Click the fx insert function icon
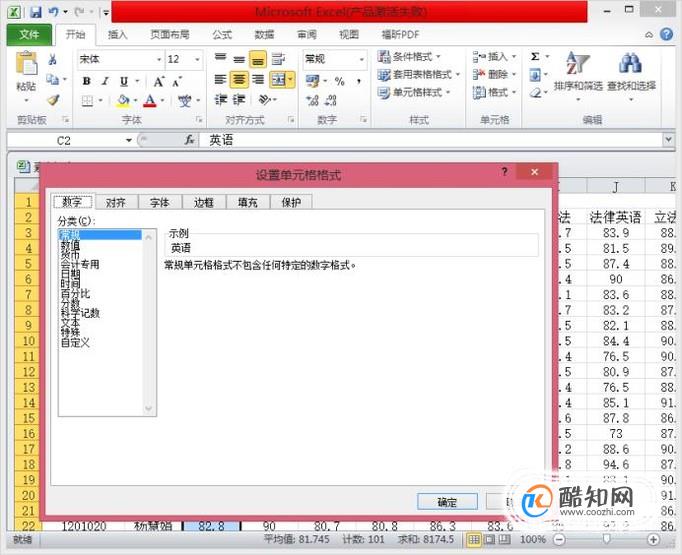Viewport: 682px width, 555px height. click(189, 140)
